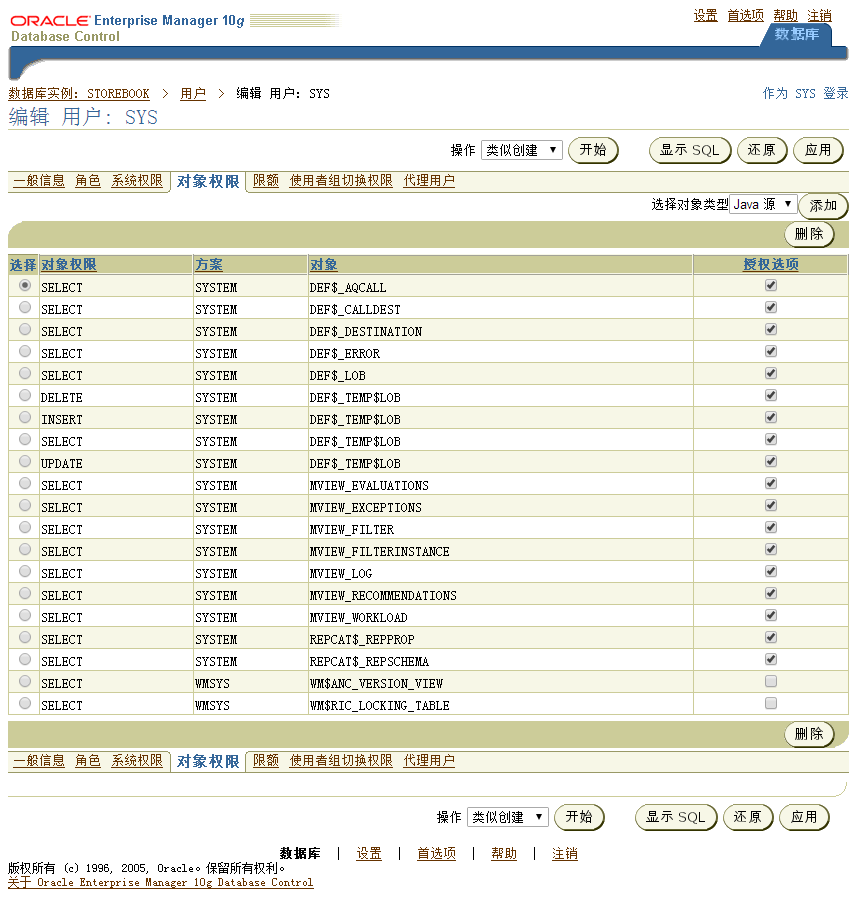This screenshot has height=897, width=857.
Task: Open 帮助 link in top header
Action: 785,15
